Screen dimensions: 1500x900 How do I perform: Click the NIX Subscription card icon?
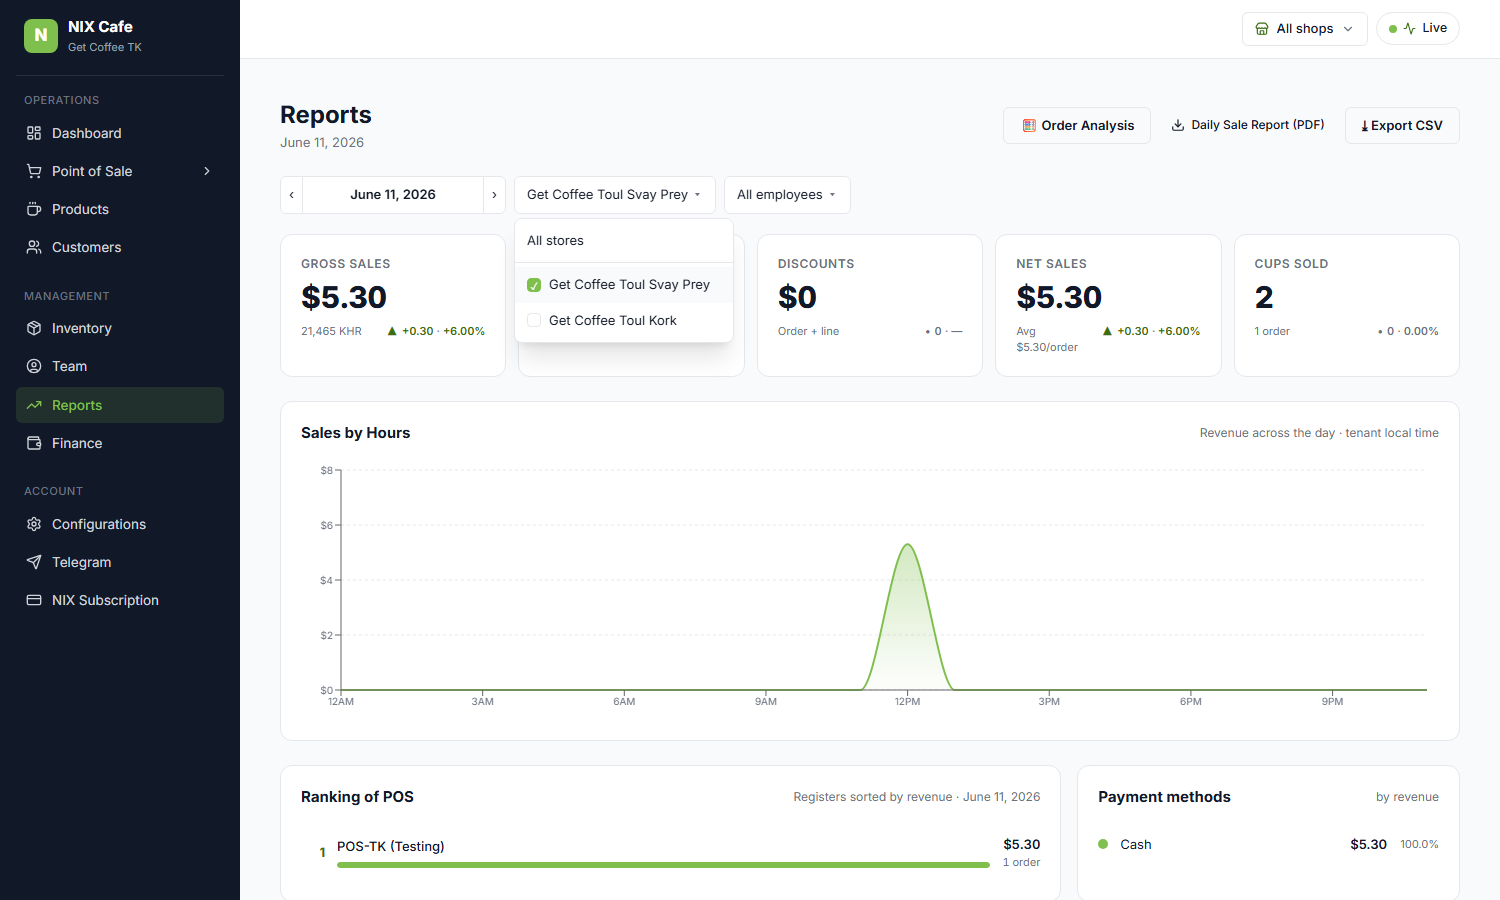click(x=34, y=600)
